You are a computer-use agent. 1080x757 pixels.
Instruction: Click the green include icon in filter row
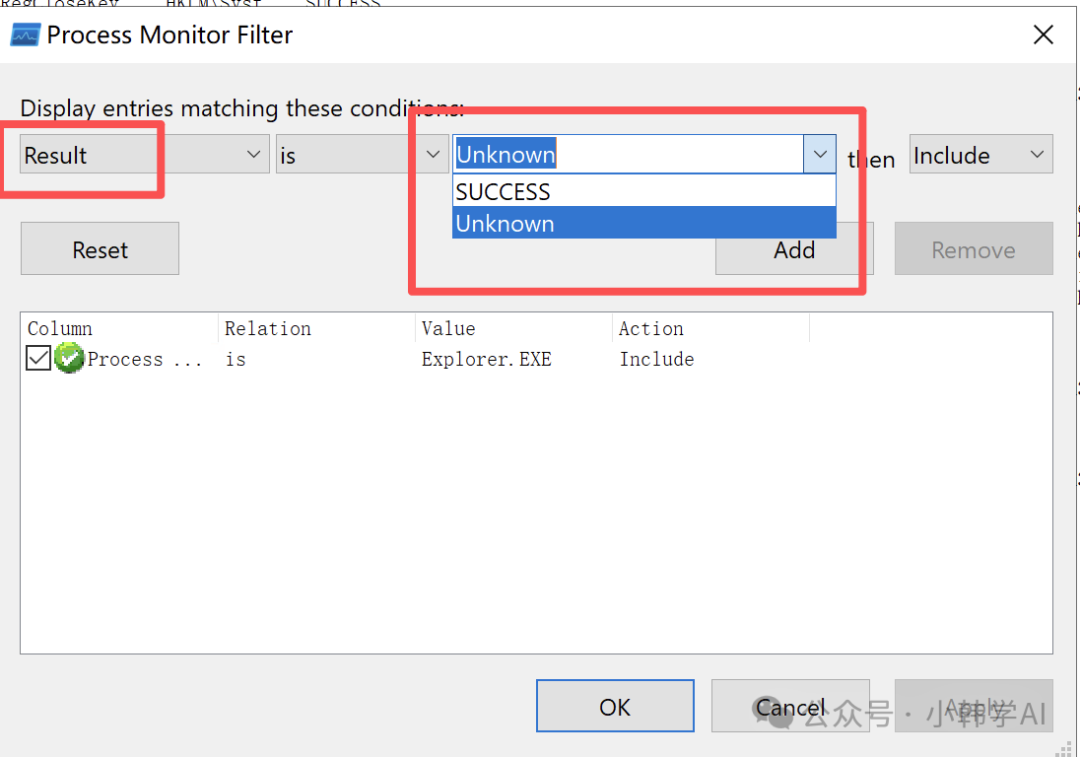(x=69, y=358)
